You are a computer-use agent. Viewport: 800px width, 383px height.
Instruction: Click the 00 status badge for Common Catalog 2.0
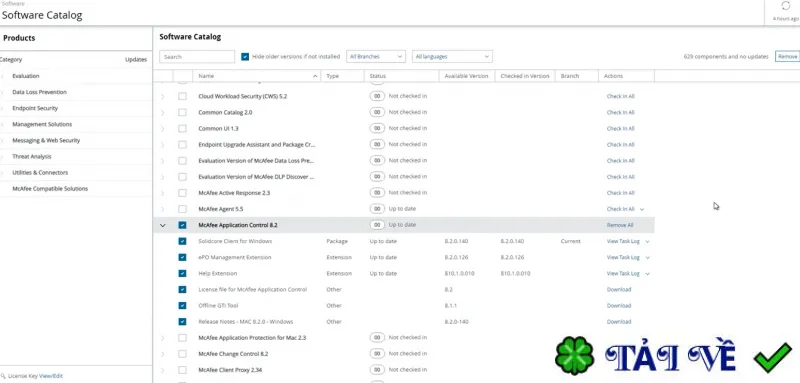[x=377, y=112]
